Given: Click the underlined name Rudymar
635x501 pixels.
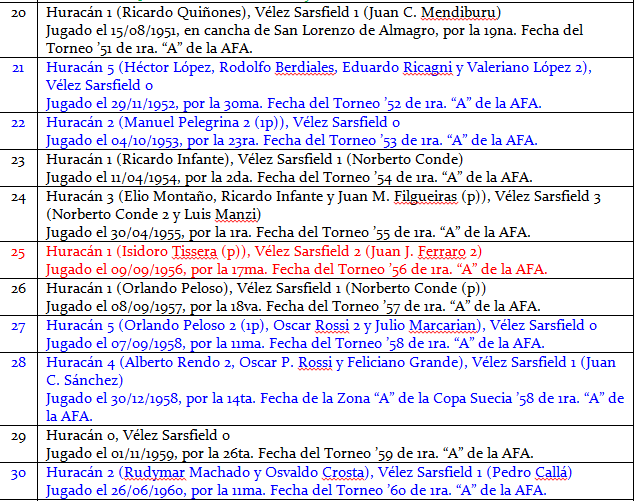Looking at the screenshot, I should [154, 473].
